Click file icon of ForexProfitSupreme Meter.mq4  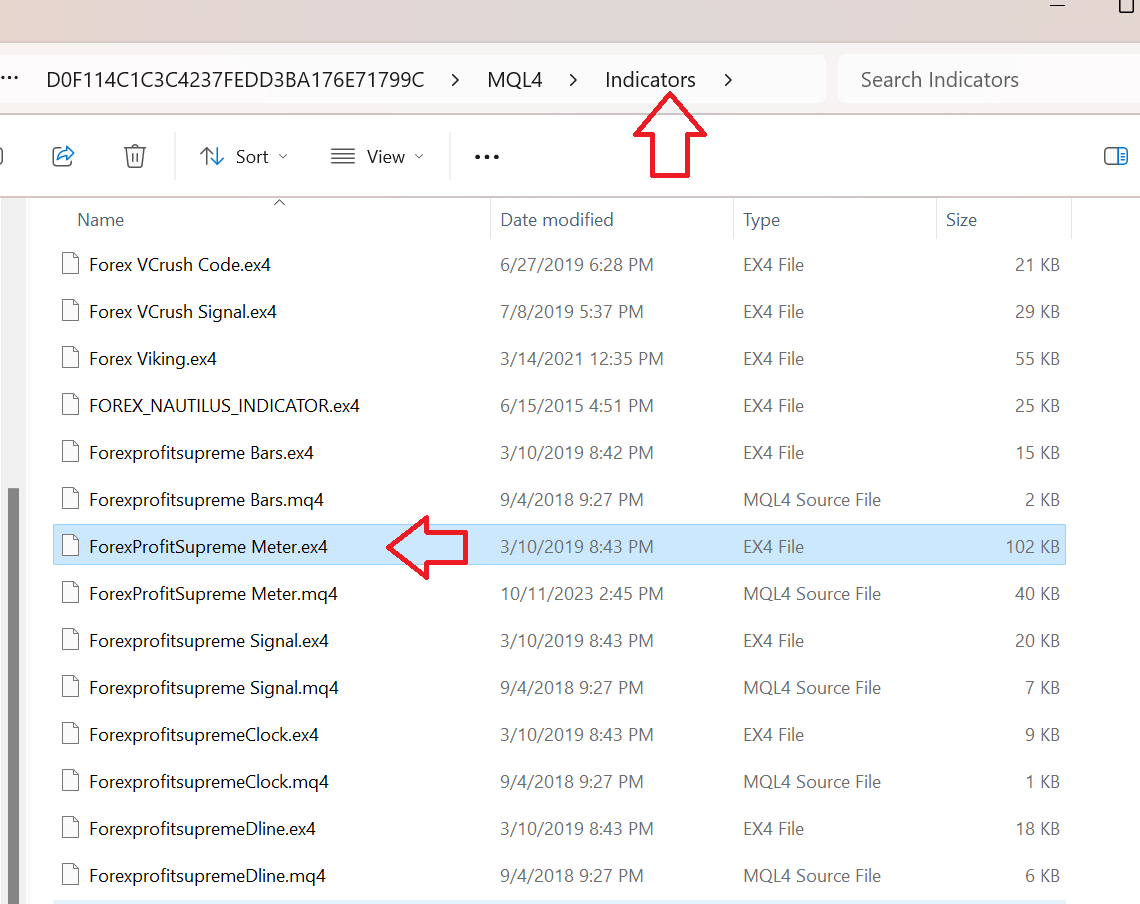tap(71, 592)
